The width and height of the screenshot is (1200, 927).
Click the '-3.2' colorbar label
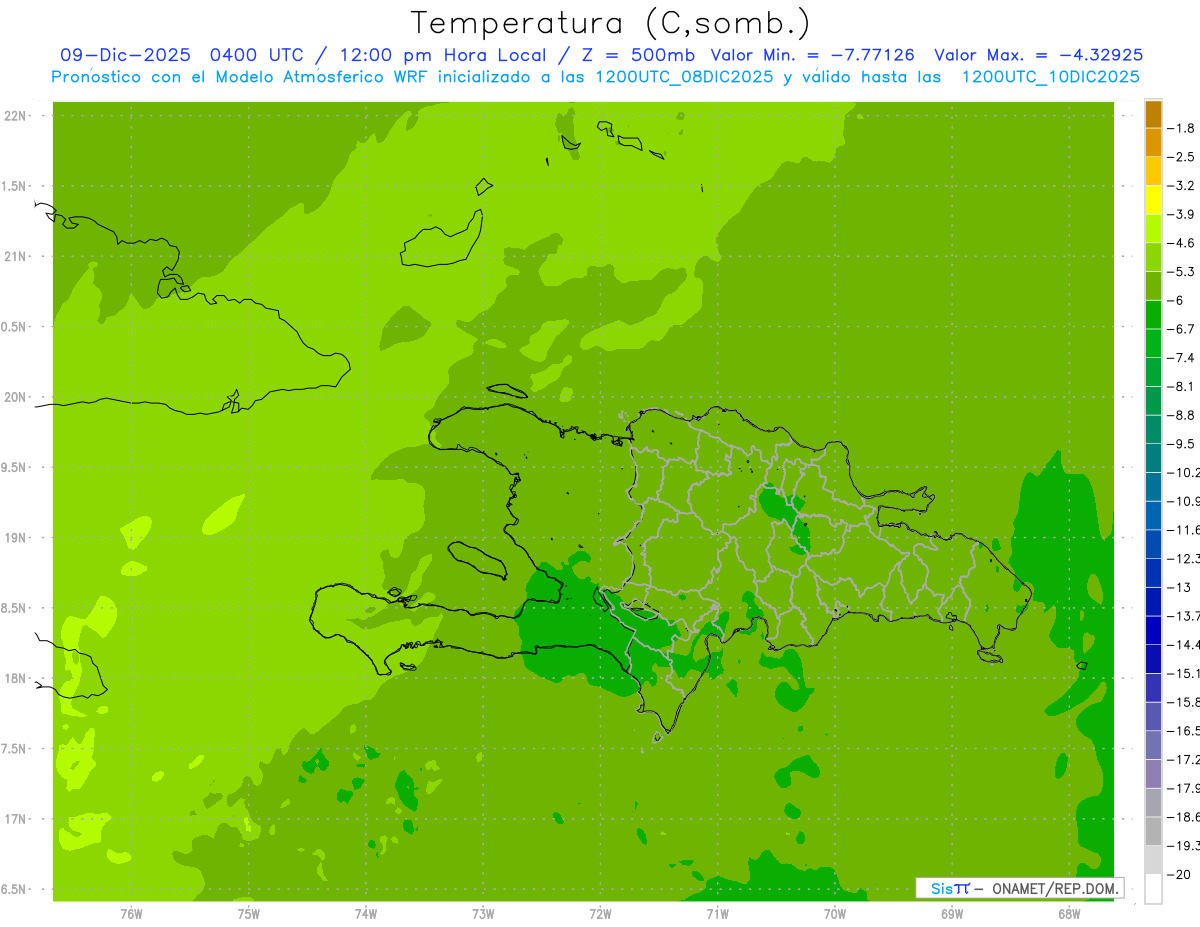click(x=1181, y=186)
